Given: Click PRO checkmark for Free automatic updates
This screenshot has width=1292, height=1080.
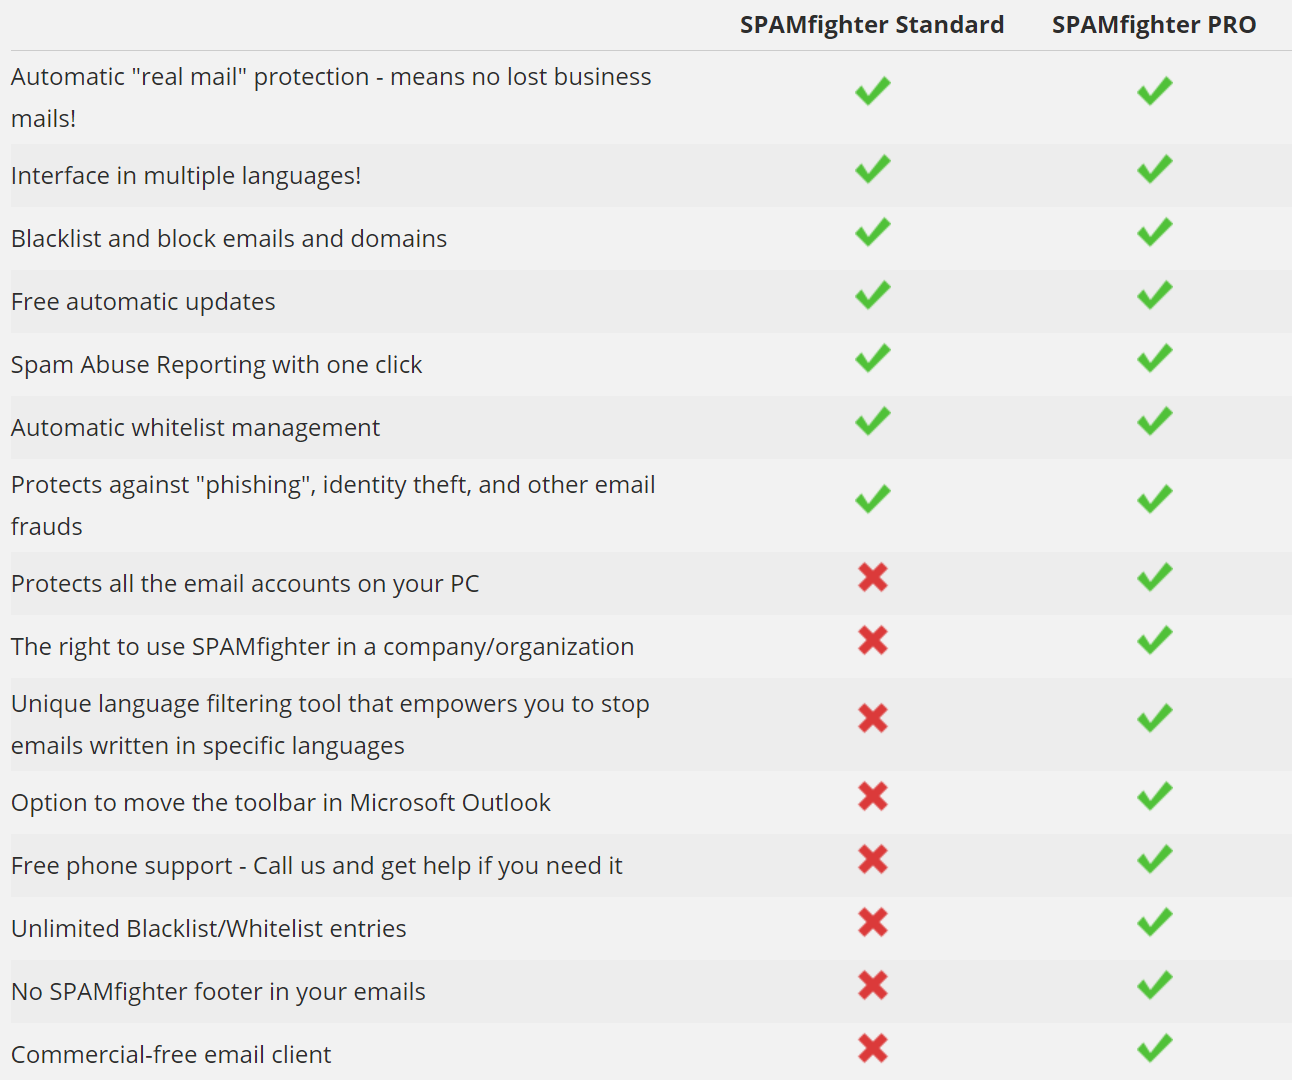Looking at the screenshot, I should pyautogui.click(x=1154, y=295).
